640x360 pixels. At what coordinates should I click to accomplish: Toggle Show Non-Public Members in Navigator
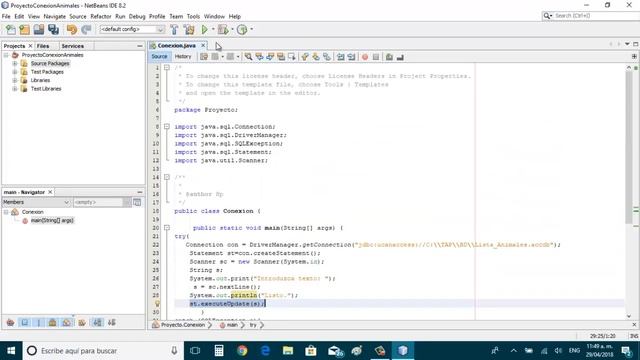click(x=52, y=322)
